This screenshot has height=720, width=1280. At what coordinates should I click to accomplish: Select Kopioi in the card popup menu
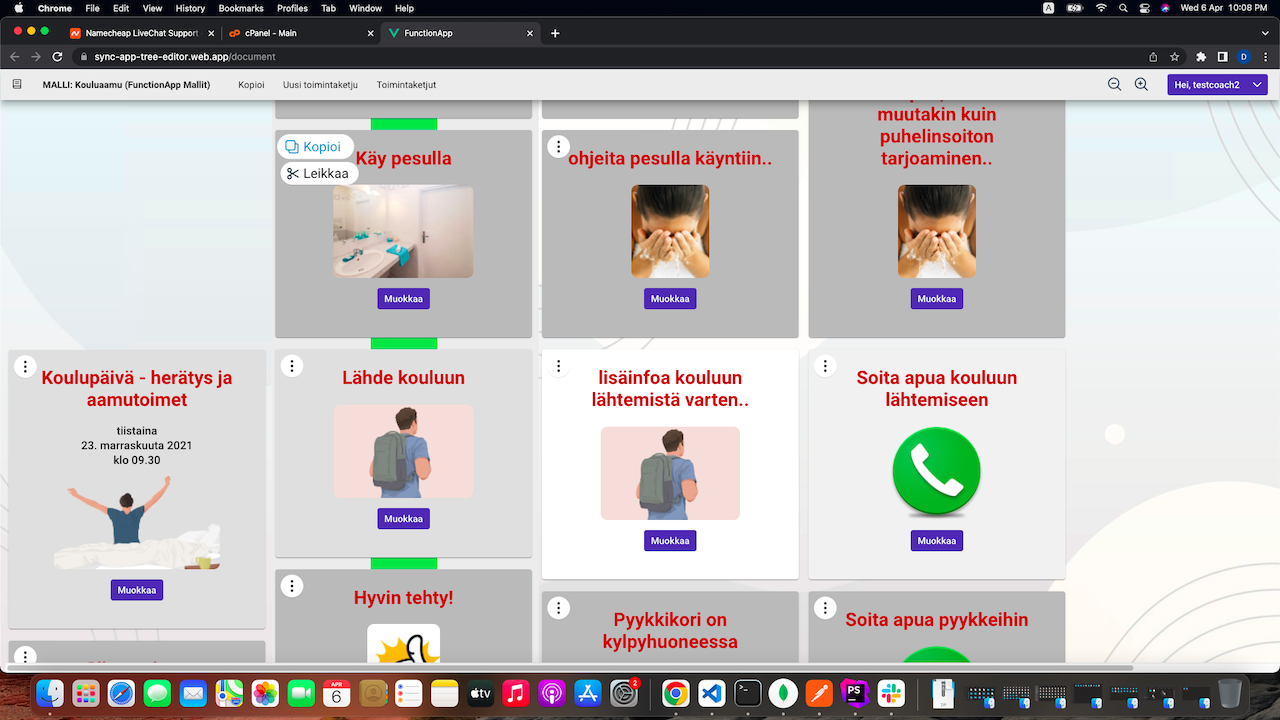[314, 147]
